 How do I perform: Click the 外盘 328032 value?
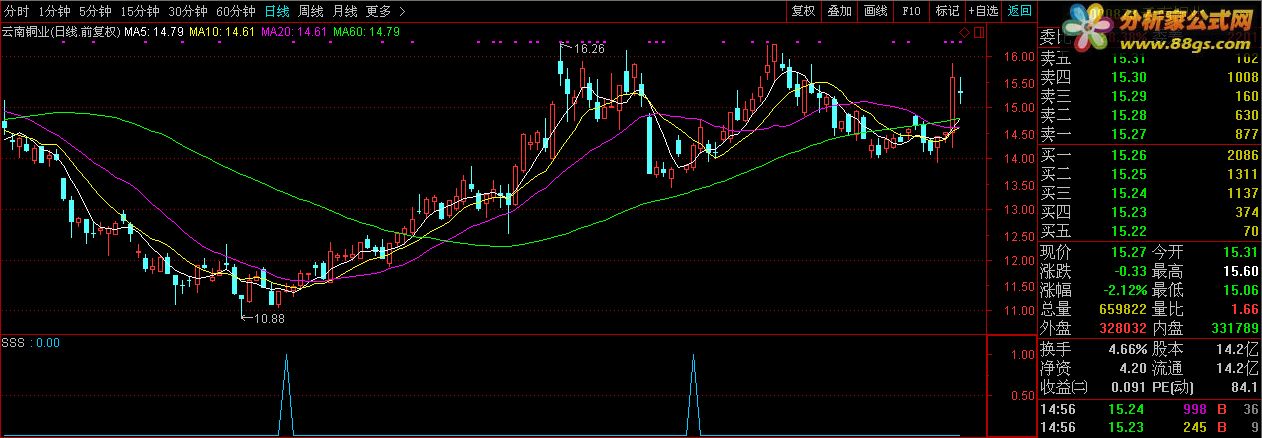(x=1122, y=328)
